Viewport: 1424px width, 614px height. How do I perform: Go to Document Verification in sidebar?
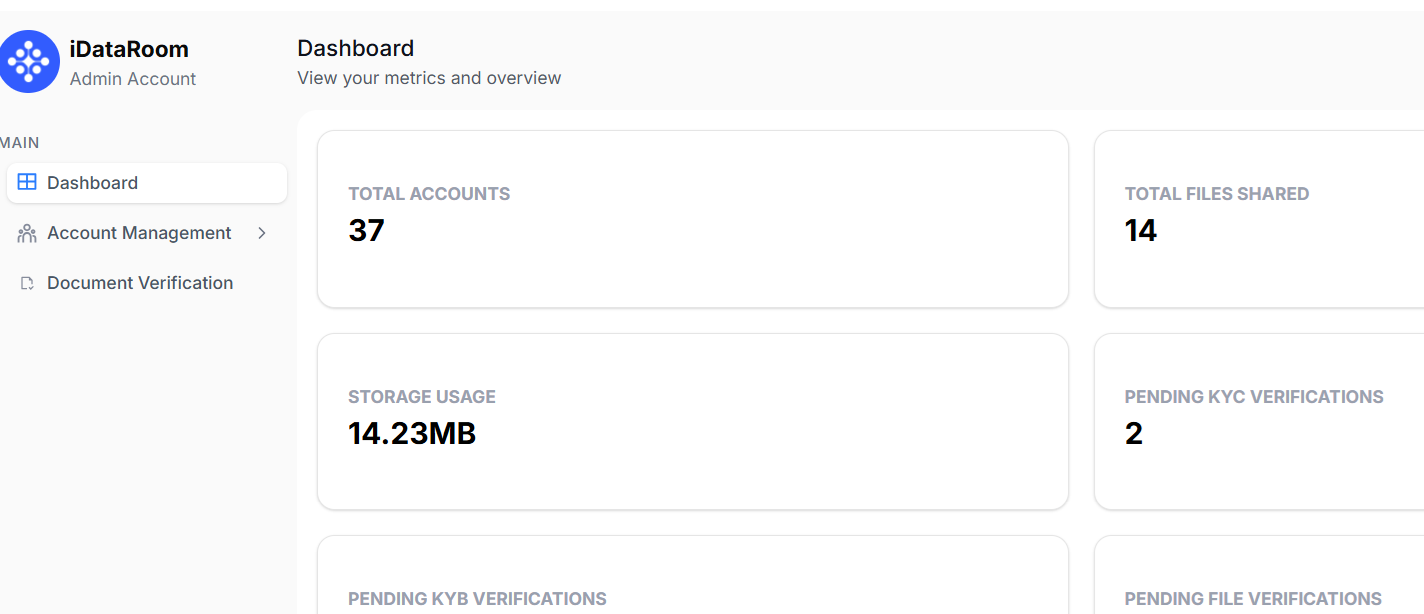click(x=140, y=283)
